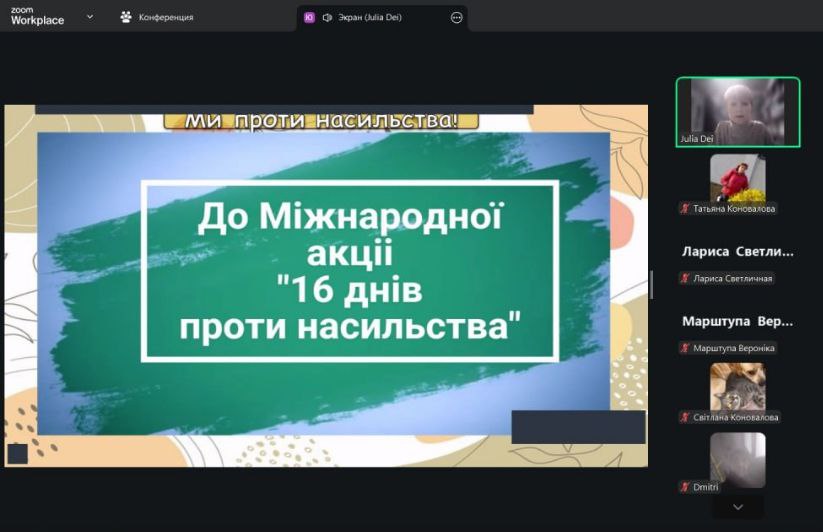Open the ellipsis more options in Экран tab
The height and width of the screenshot is (532, 823).
point(457,17)
